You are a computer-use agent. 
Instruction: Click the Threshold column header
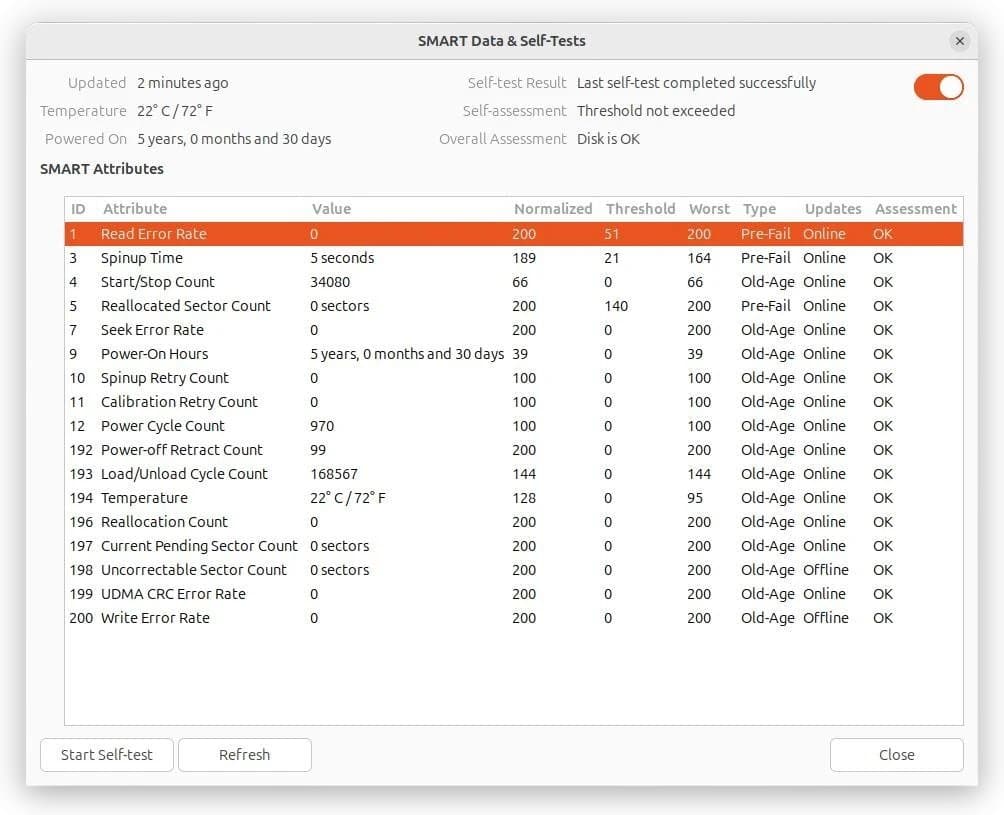[x=640, y=209]
